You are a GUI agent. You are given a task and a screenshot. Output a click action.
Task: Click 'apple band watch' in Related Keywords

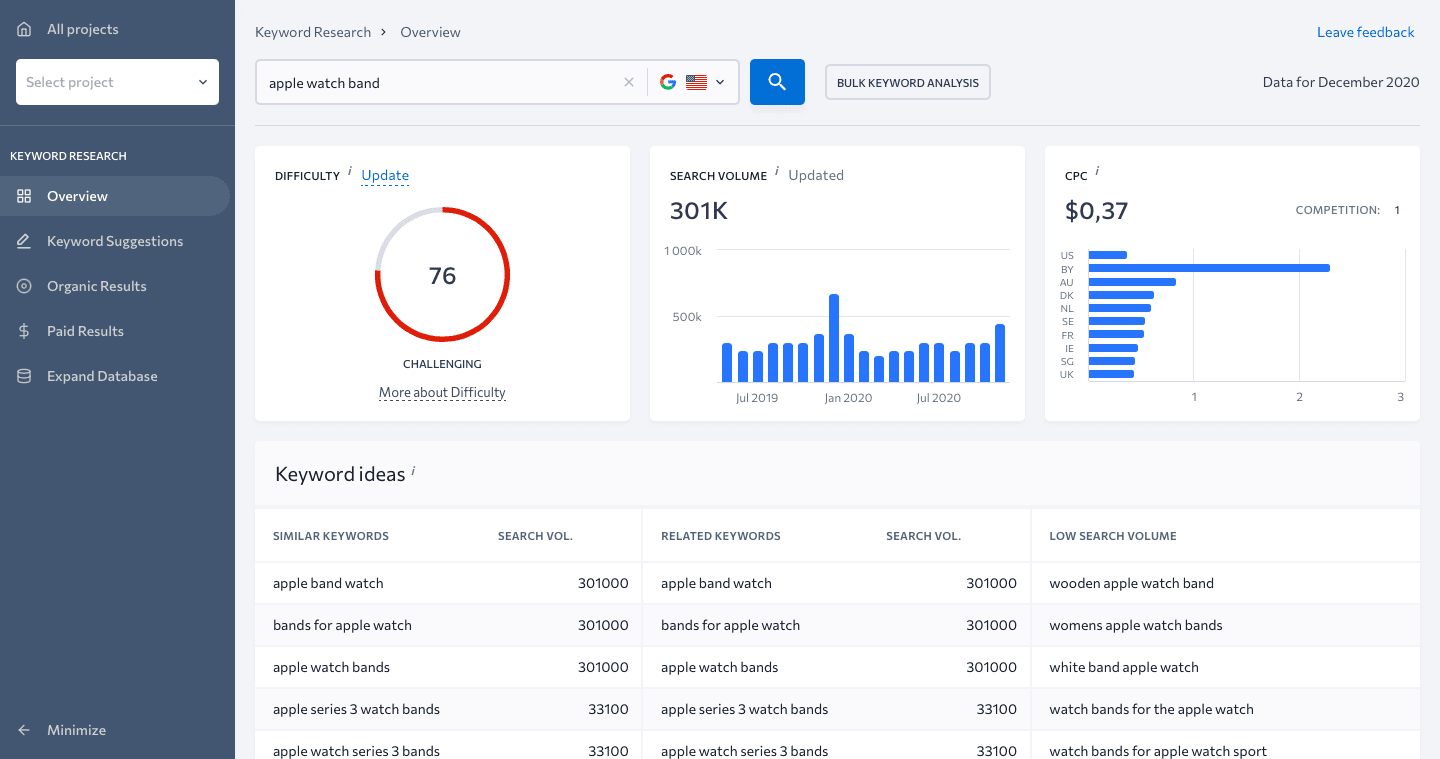(x=716, y=583)
